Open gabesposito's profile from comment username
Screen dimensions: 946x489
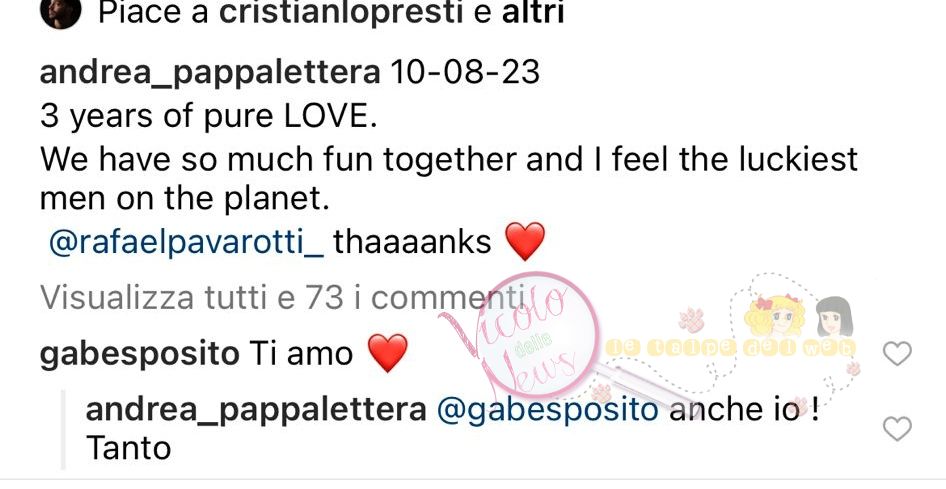pos(139,355)
